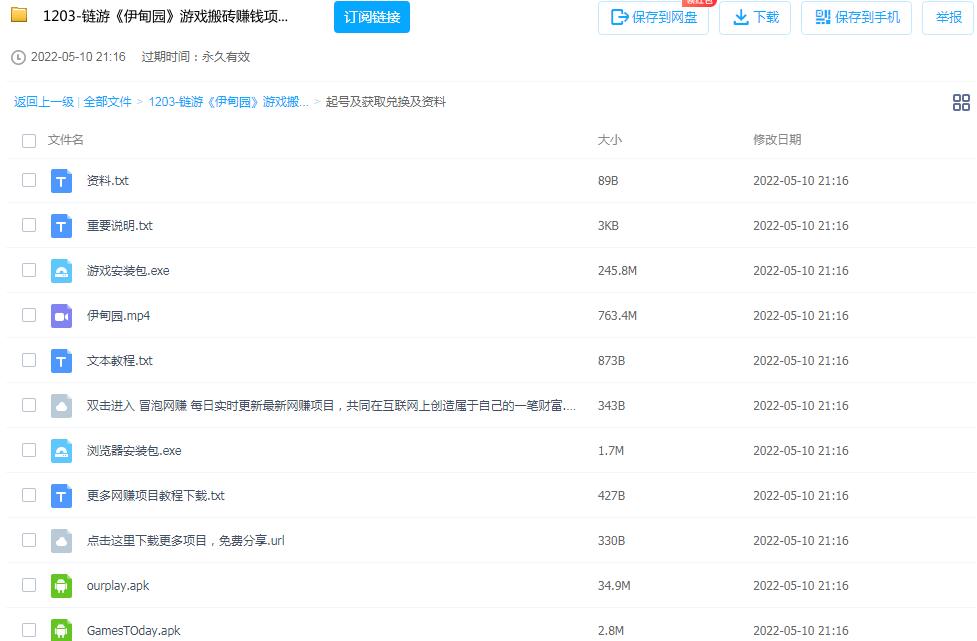Check the box for 重要说明.txt
This screenshot has width=977, height=641.
pyautogui.click(x=29, y=225)
